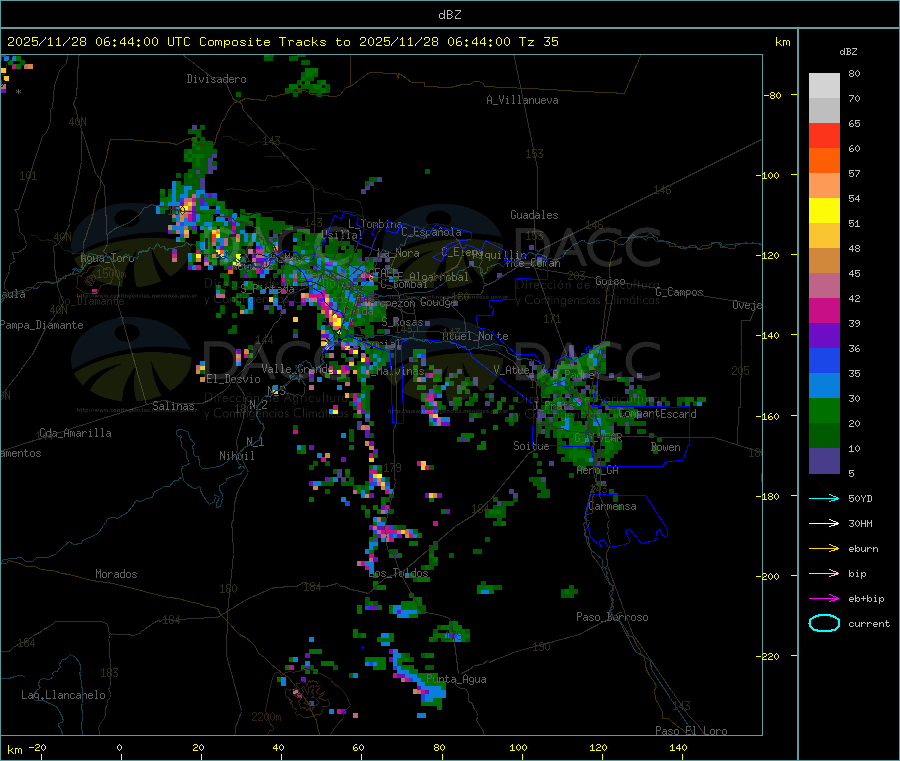900x761 pixels.
Task: Click the Agua_Toro map label
Action: coord(107,258)
